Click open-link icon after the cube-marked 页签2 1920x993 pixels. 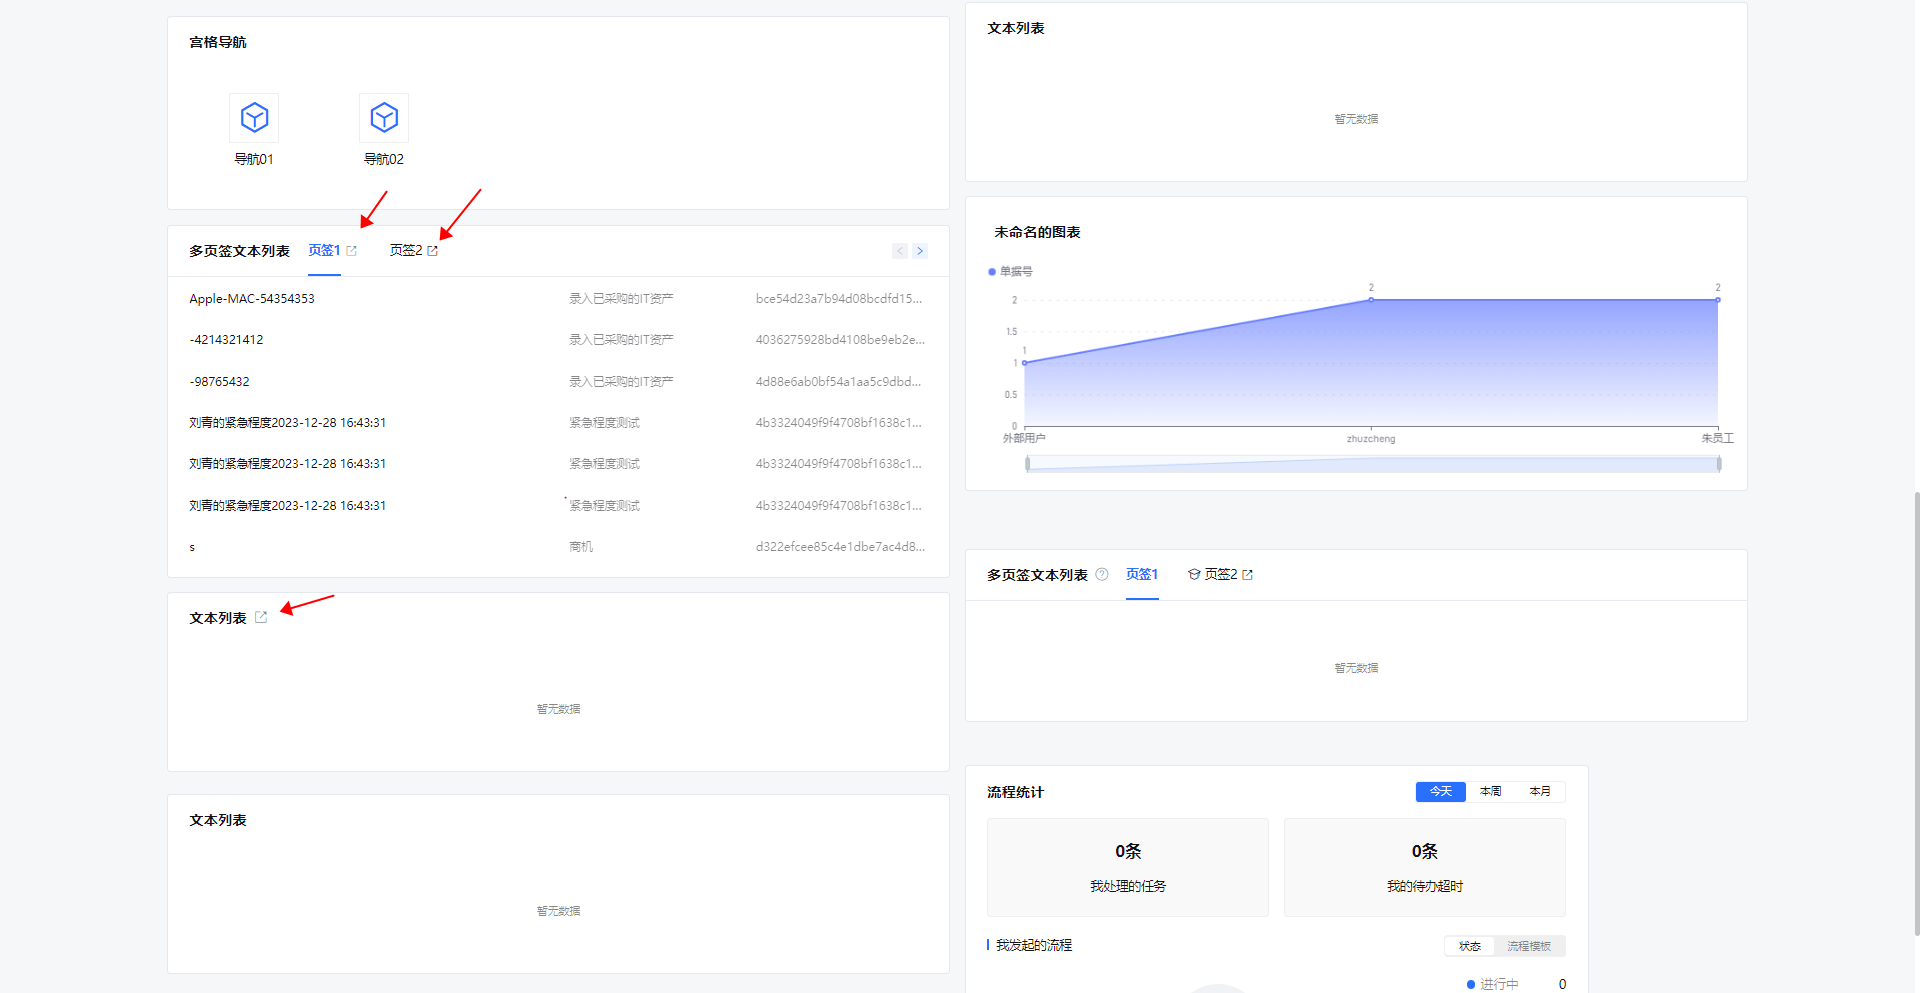[1247, 575]
